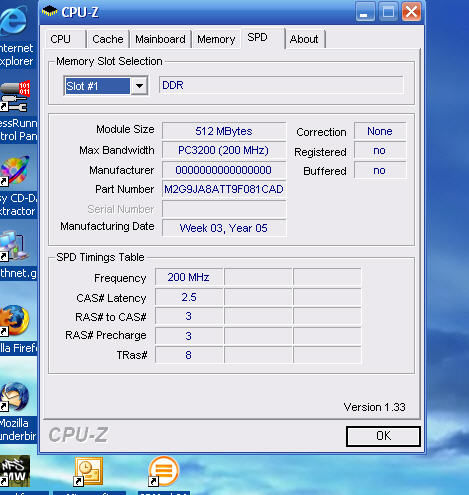Open the clock folder shortcut on desktop
This screenshot has height=495, width=469.
point(88,471)
